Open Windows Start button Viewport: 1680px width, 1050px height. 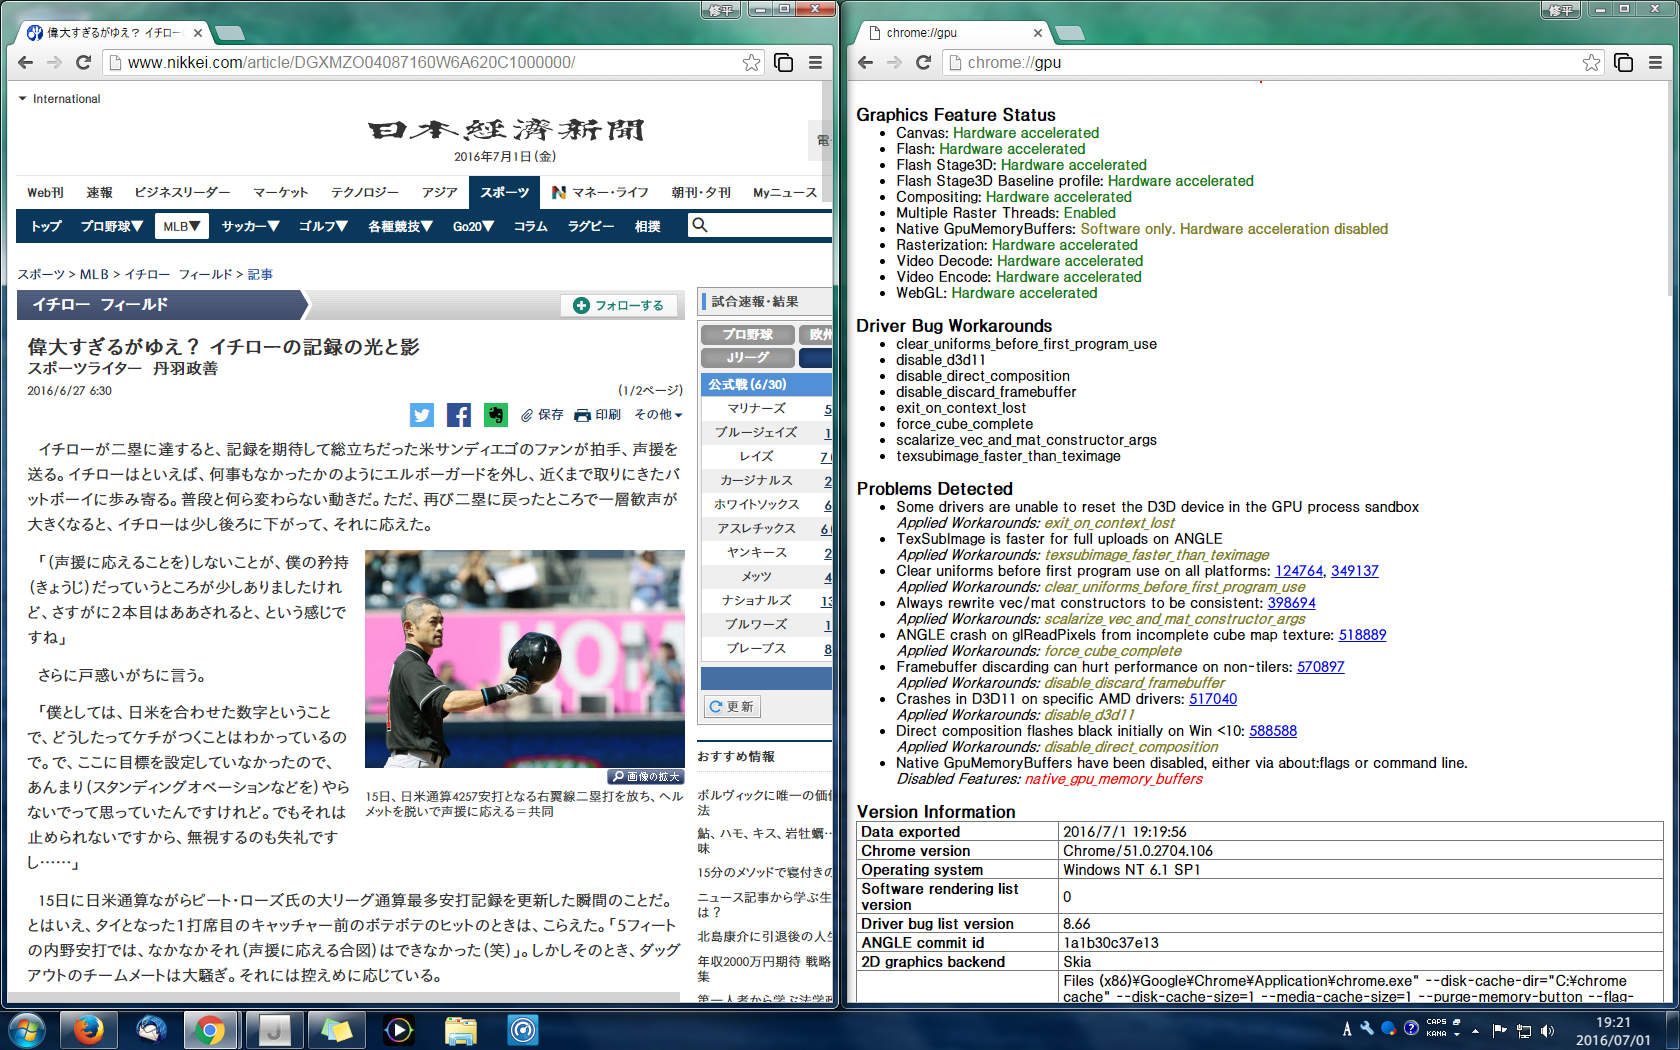coord(26,1029)
